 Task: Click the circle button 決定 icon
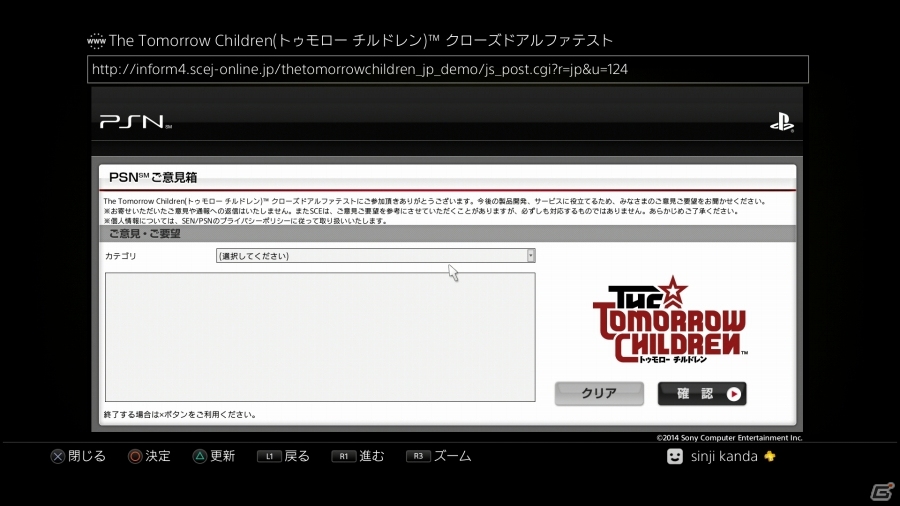coord(135,457)
